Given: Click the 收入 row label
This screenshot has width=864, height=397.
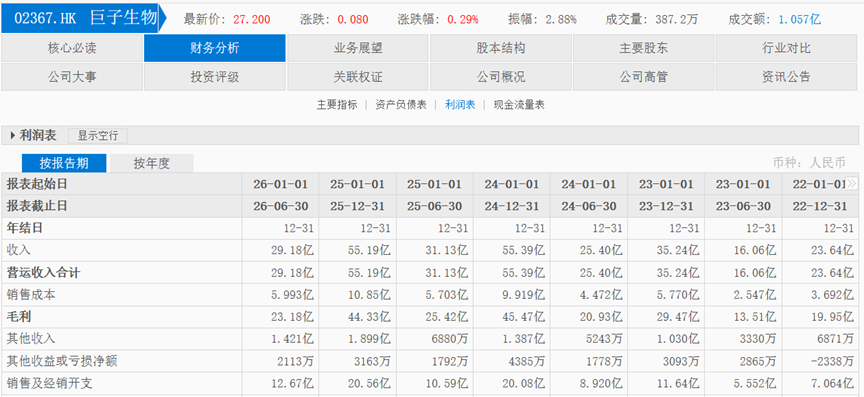Looking at the screenshot, I should [x=19, y=250].
